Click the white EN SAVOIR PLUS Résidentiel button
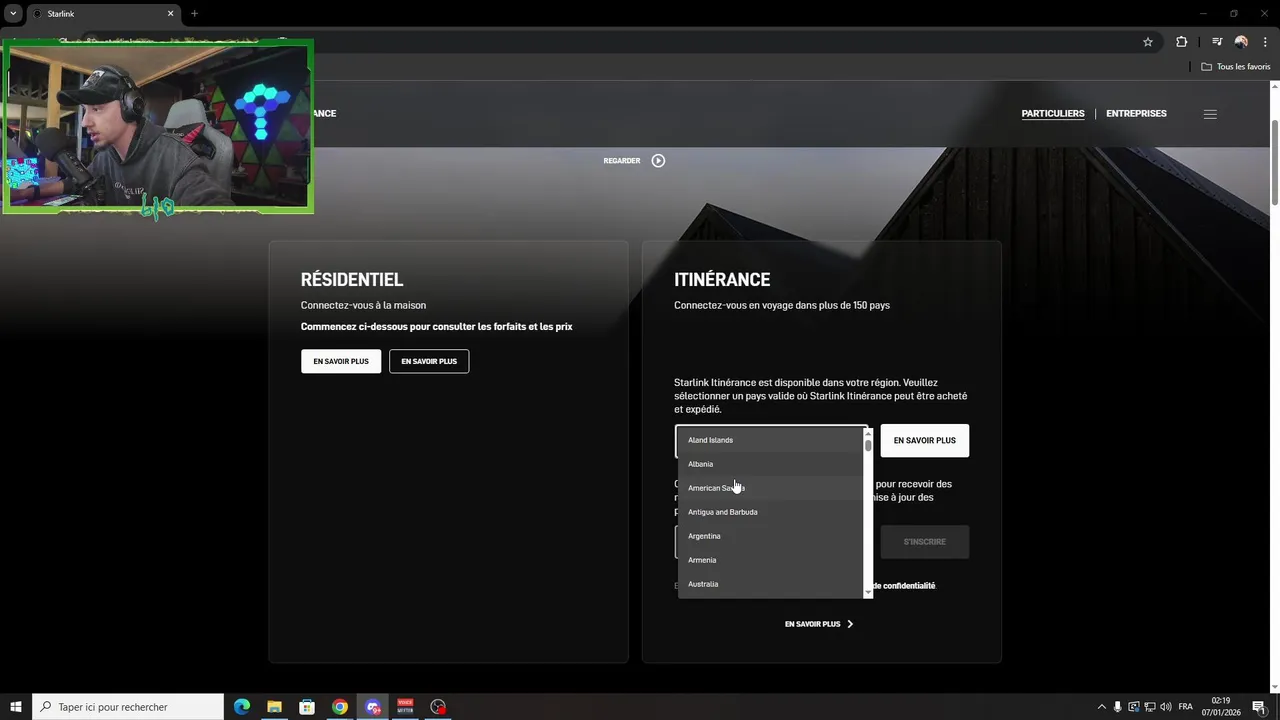 click(x=341, y=361)
